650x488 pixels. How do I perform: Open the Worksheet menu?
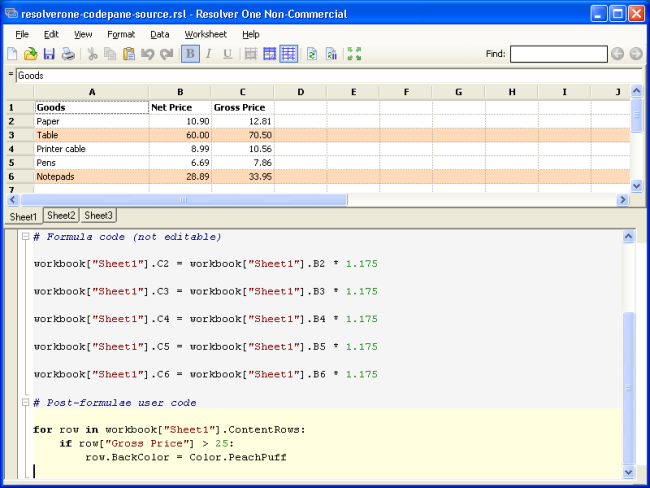click(x=205, y=34)
